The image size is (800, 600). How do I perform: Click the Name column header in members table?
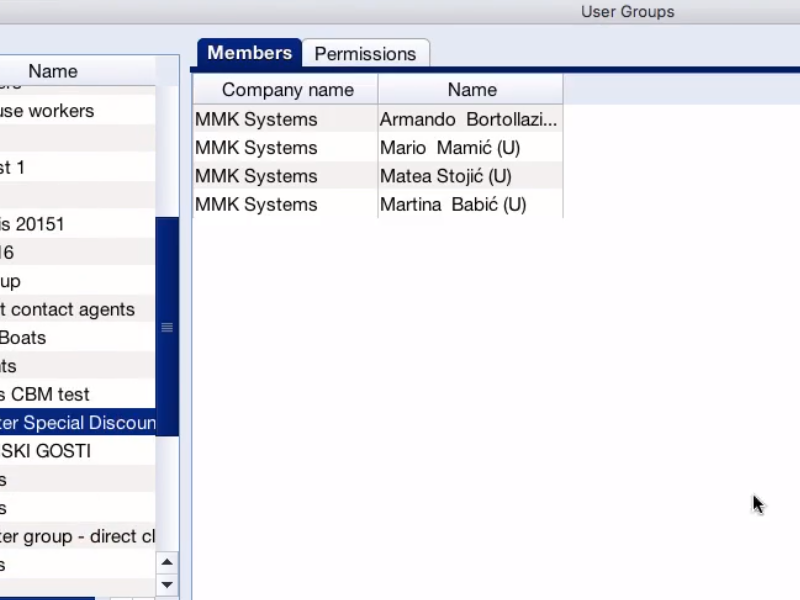pyautogui.click(x=471, y=90)
